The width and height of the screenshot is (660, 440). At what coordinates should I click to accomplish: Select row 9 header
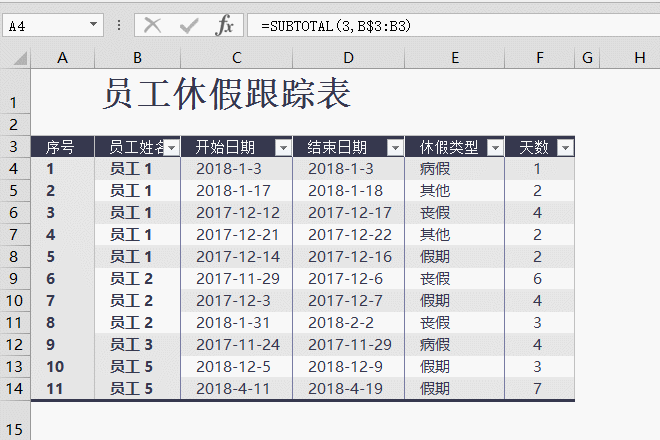coord(14,278)
